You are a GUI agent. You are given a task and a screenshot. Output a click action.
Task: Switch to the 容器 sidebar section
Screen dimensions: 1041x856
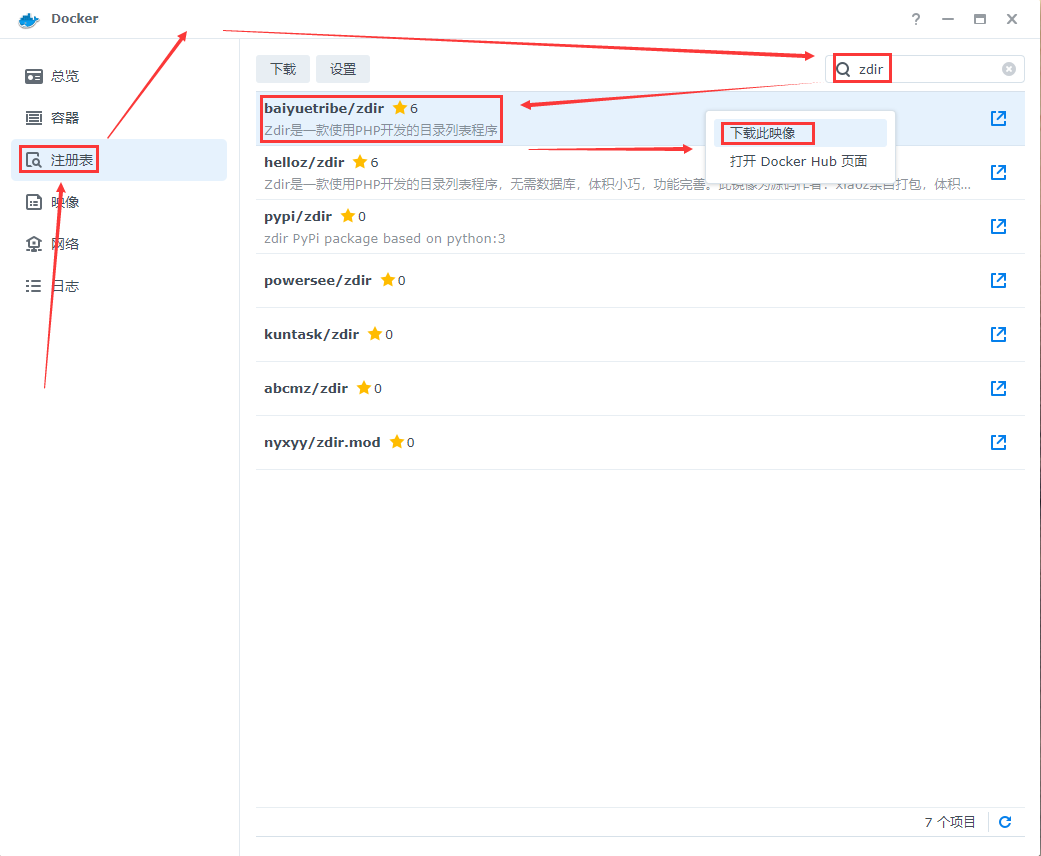point(65,118)
